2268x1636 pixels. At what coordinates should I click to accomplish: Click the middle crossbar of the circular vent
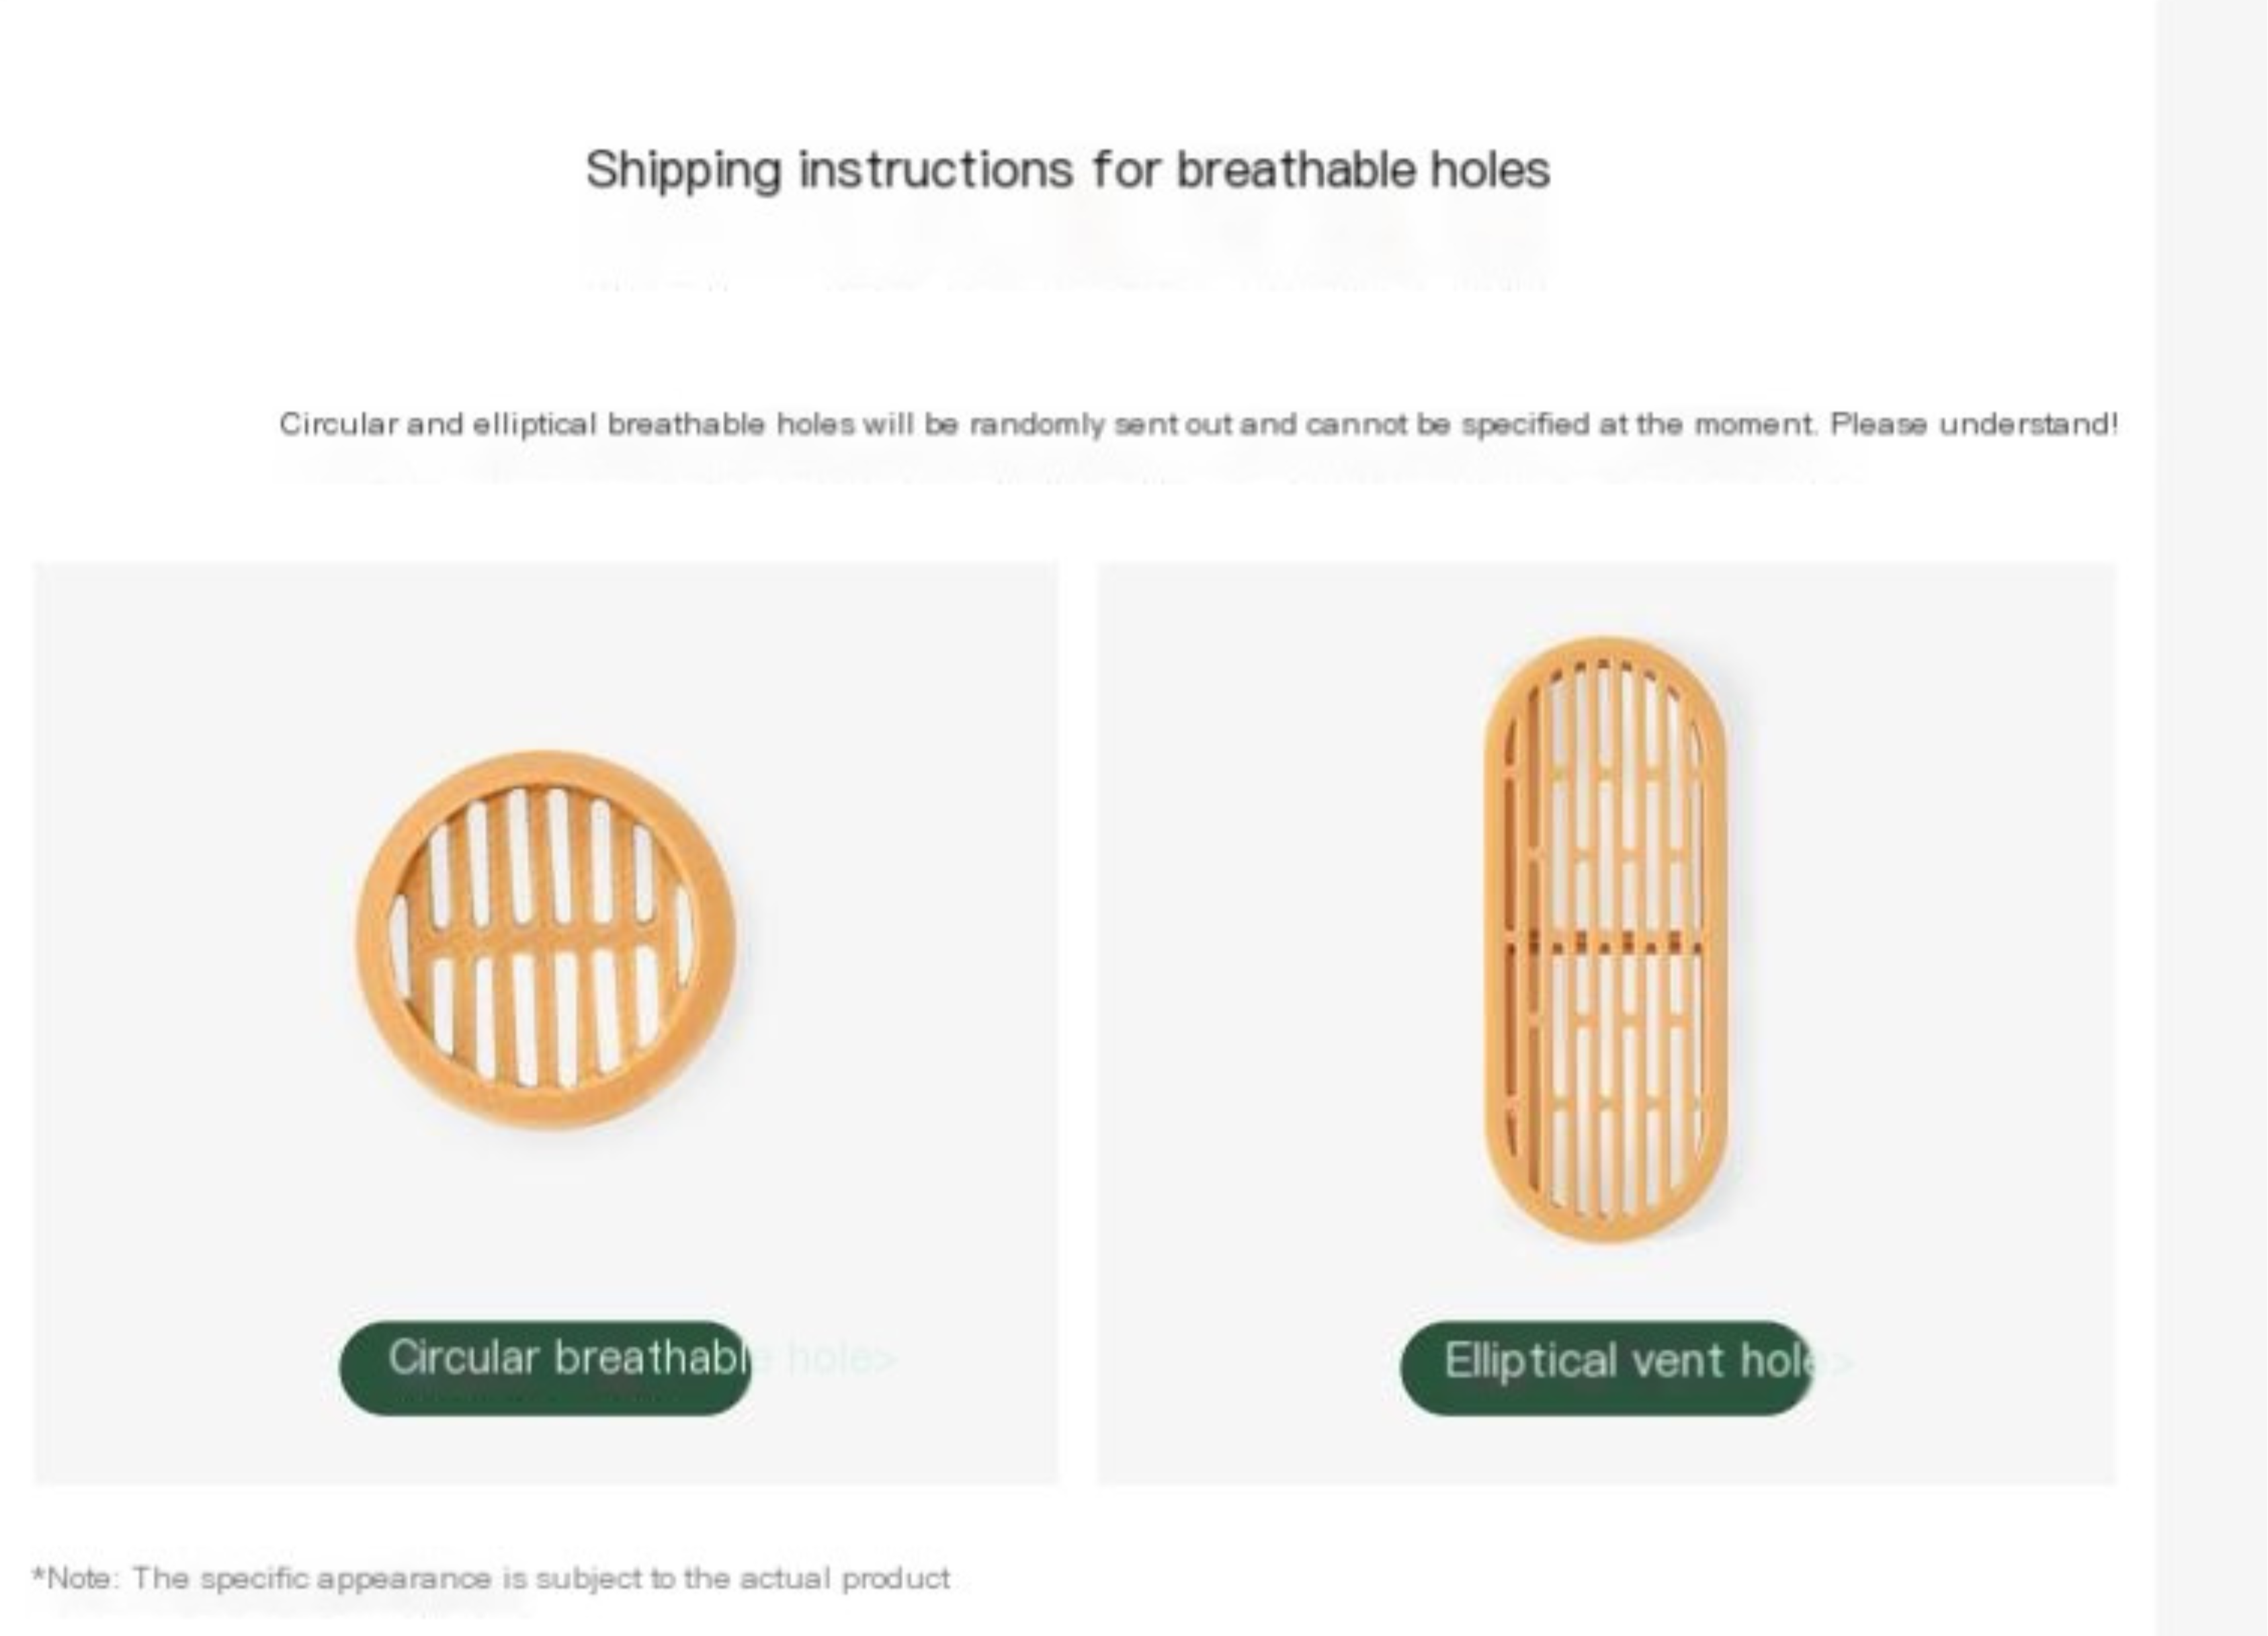[x=546, y=942]
